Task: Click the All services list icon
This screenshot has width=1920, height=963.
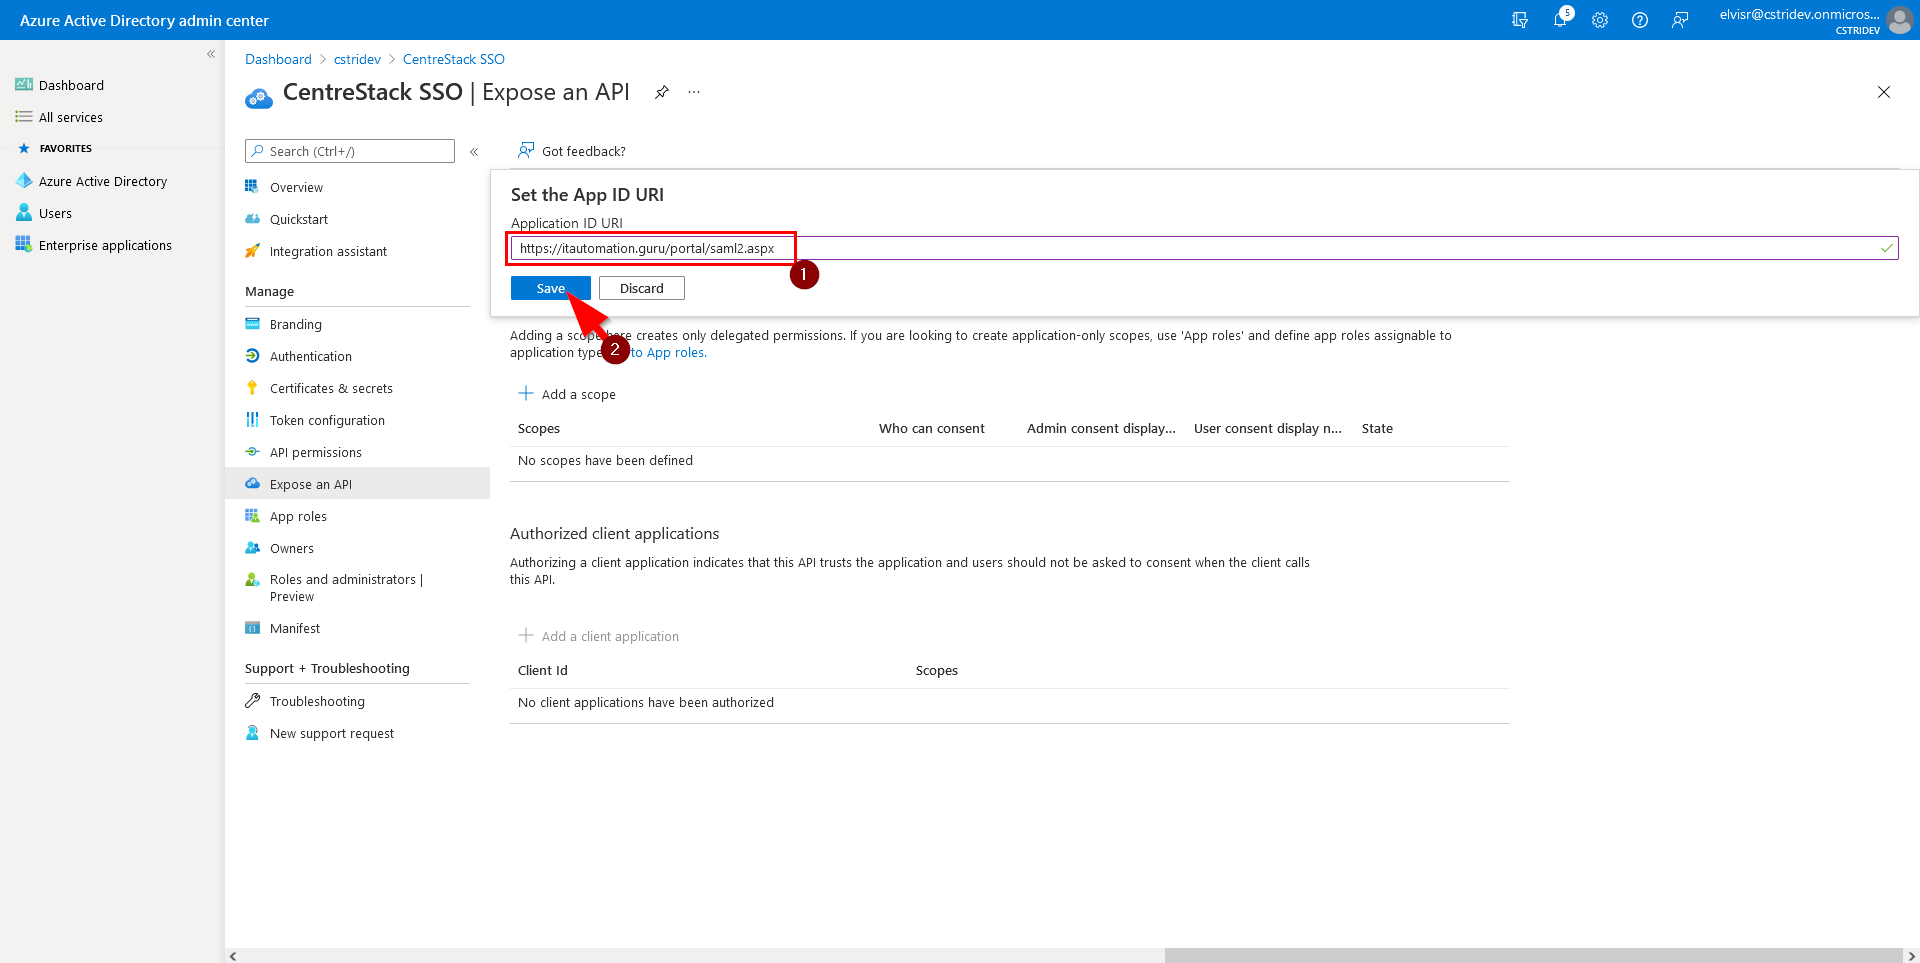Action: (x=24, y=117)
